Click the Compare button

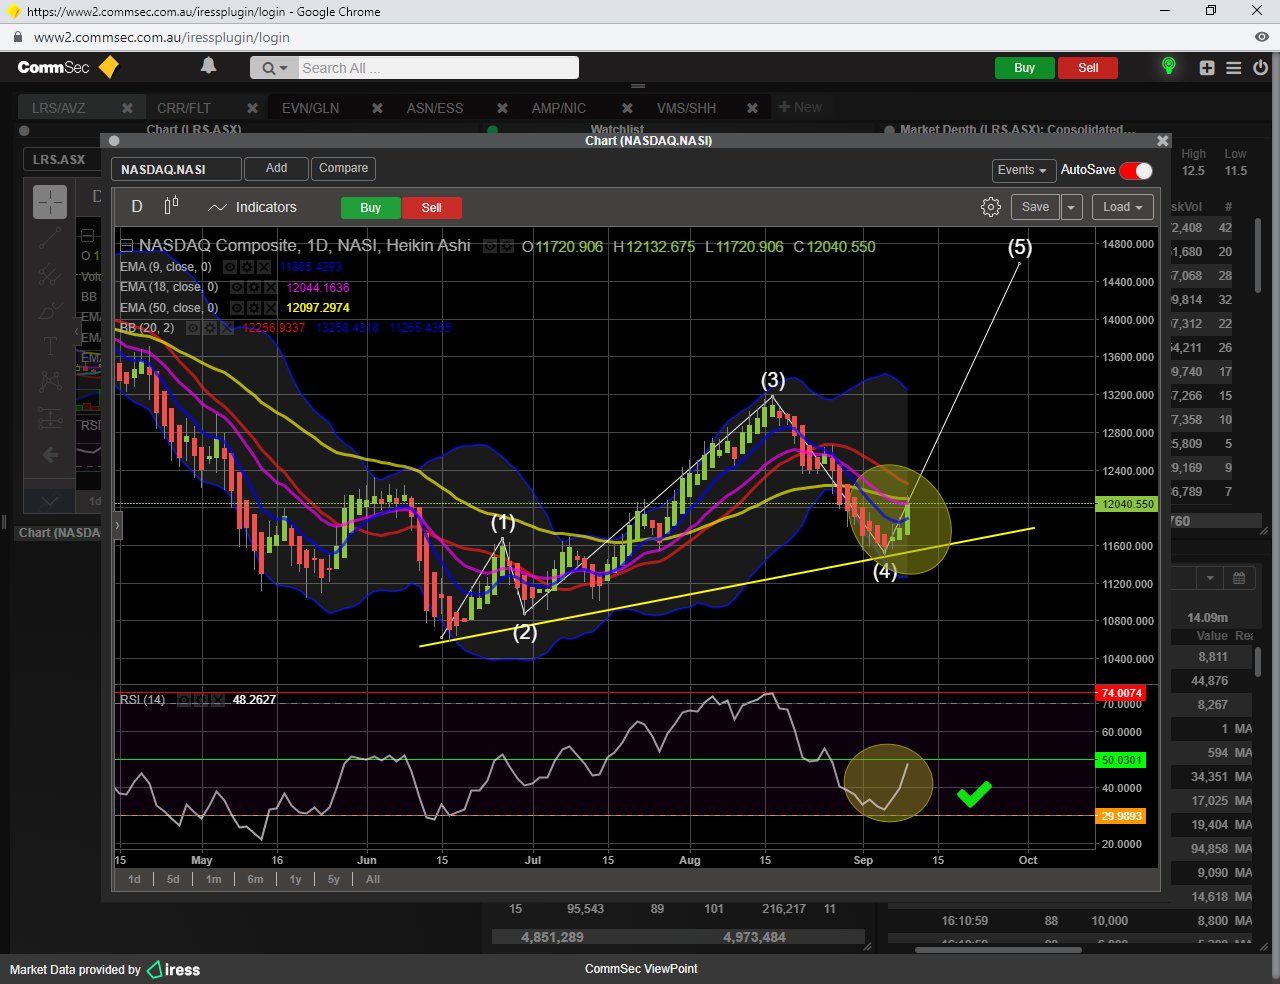tap(344, 168)
